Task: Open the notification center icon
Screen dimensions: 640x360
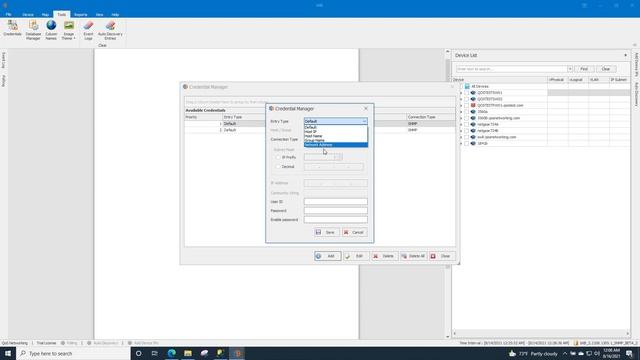Action: point(629,353)
